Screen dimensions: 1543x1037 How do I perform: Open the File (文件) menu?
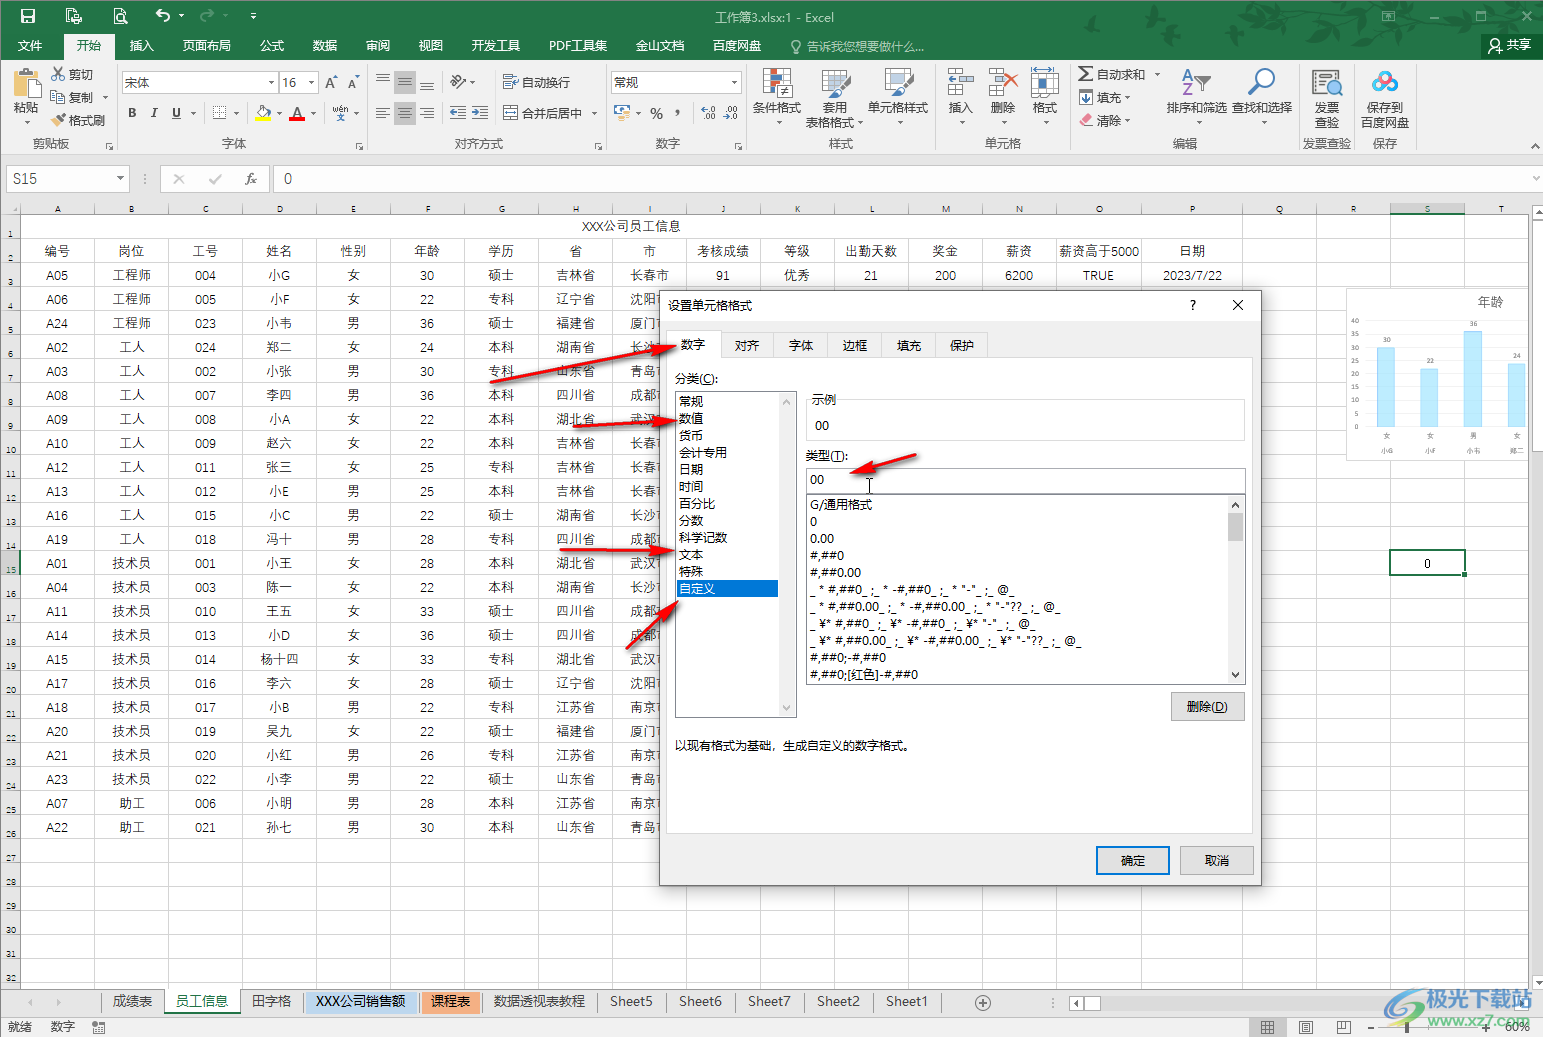[30, 45]
